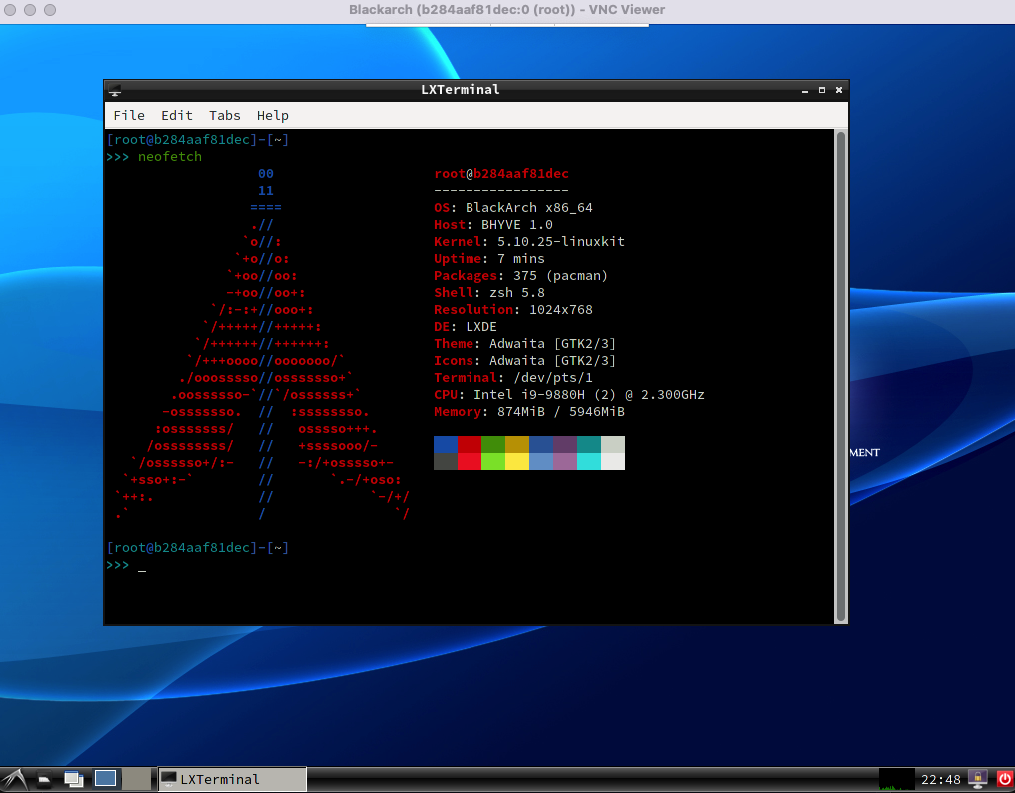
Task: Click the Kernel: 5.10.25-linuxkit line
Action: coord(530,241)
